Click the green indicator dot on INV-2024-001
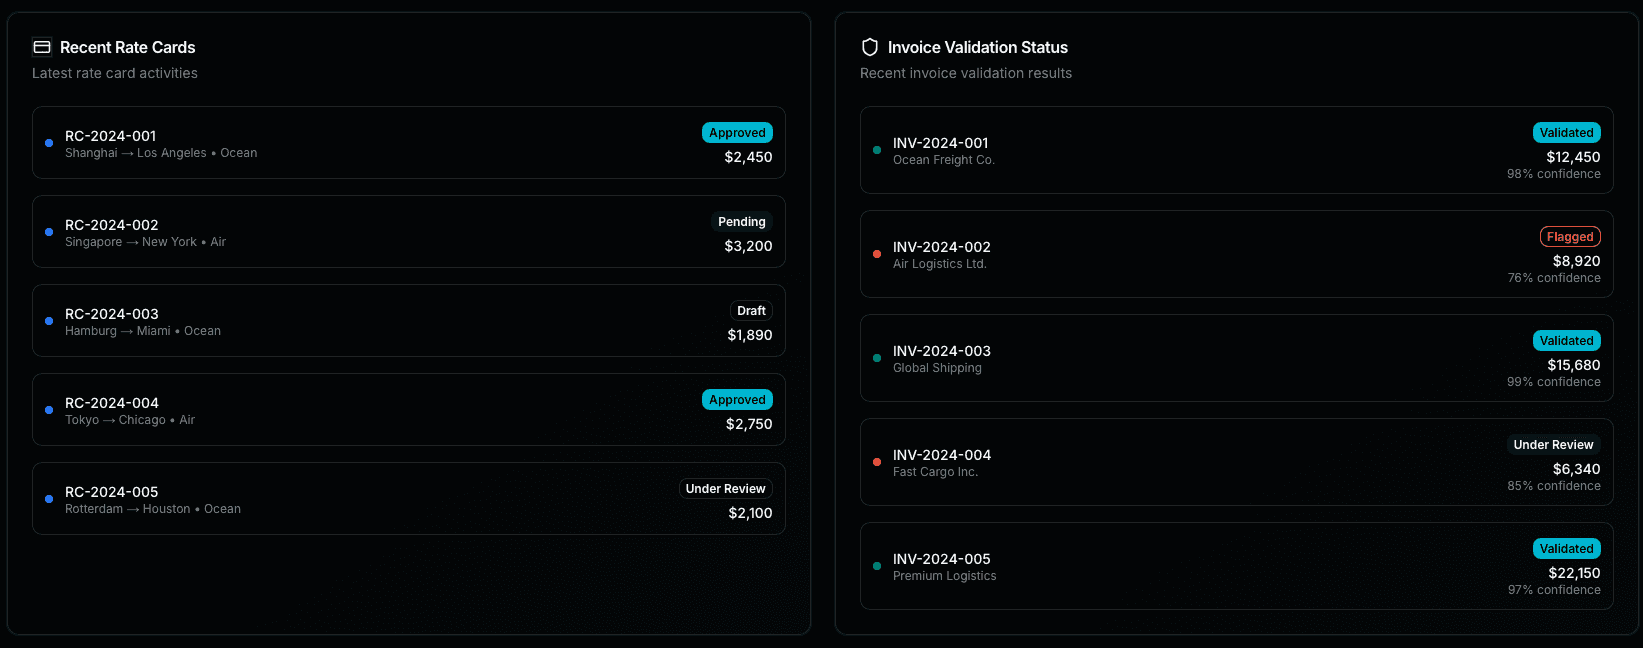 pyautogui.click(x=877, y=150)
